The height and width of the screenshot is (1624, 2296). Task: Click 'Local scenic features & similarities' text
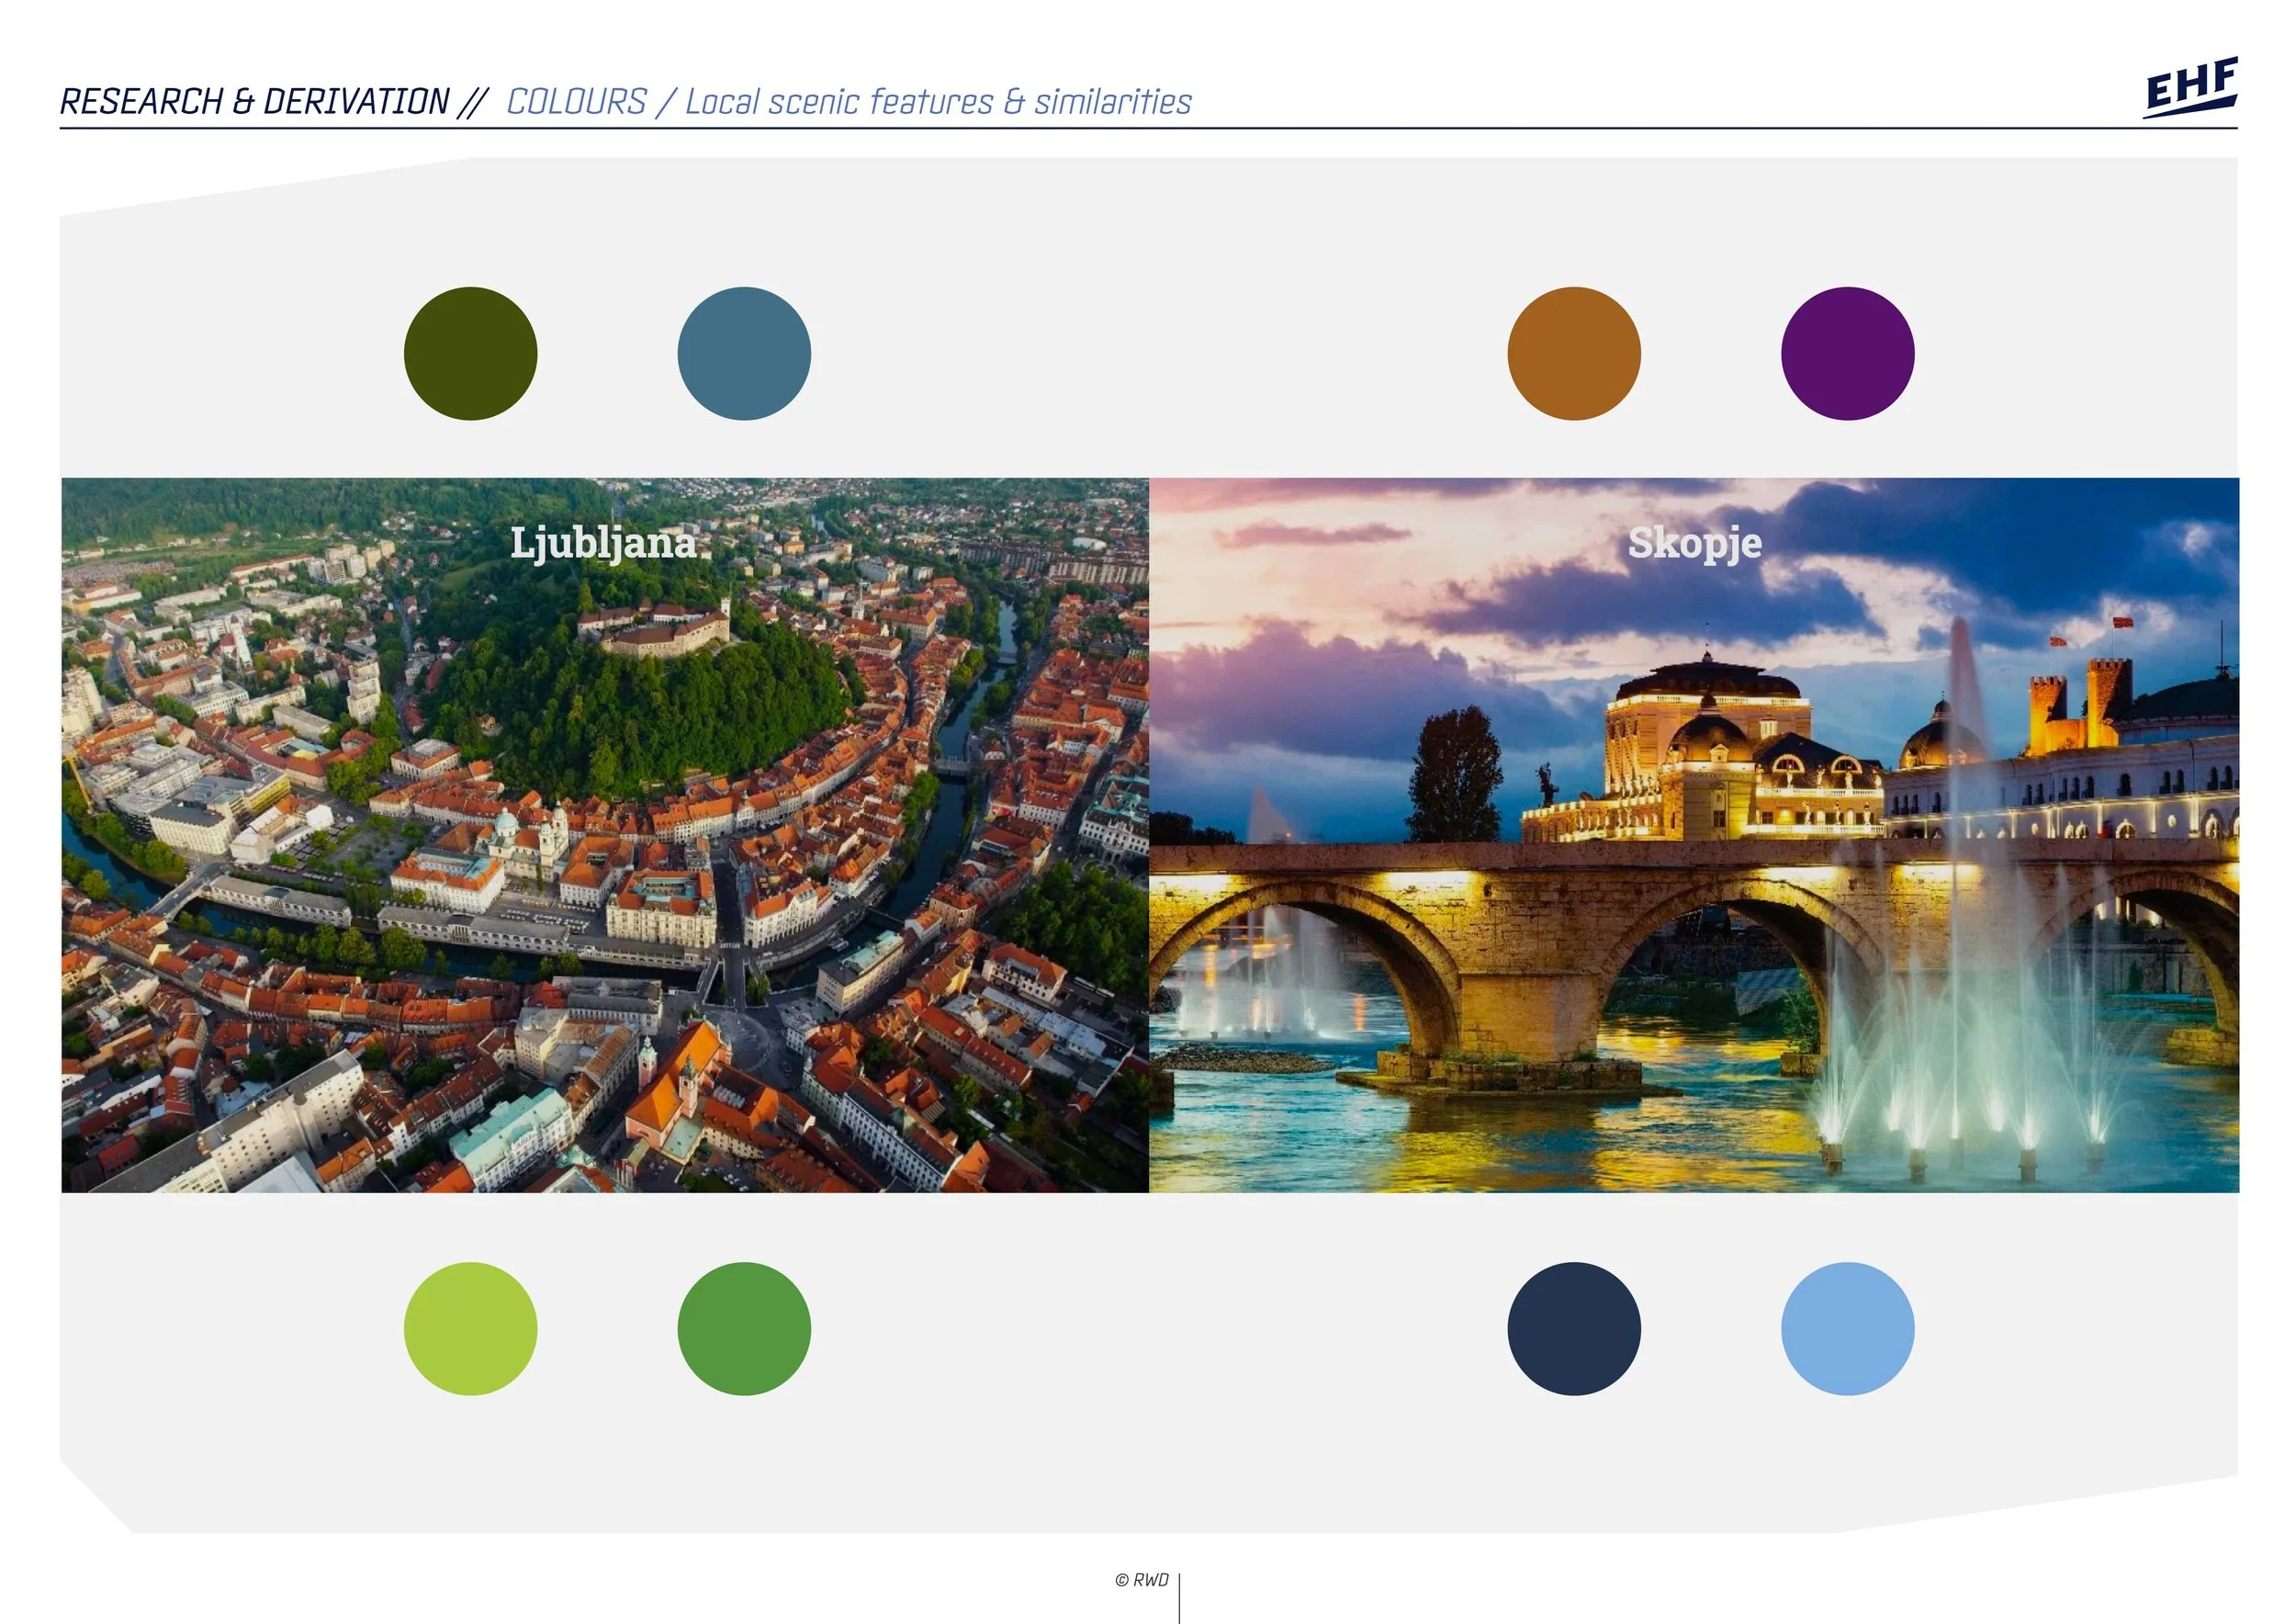(938, 102)
